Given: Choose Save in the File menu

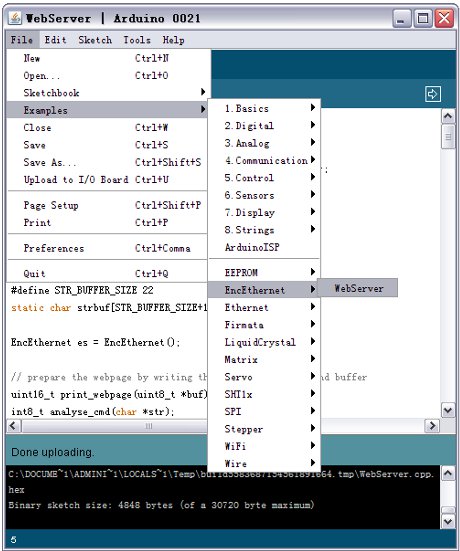Looking at the screenshot, I should 107,145.
